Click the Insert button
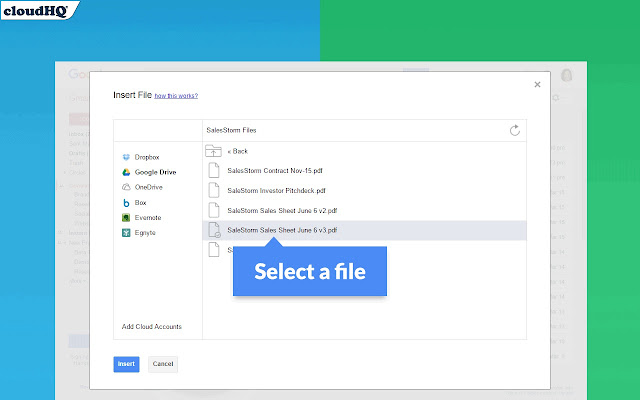Viewport: 640px width, 400px height. click(x=127, y=364)
